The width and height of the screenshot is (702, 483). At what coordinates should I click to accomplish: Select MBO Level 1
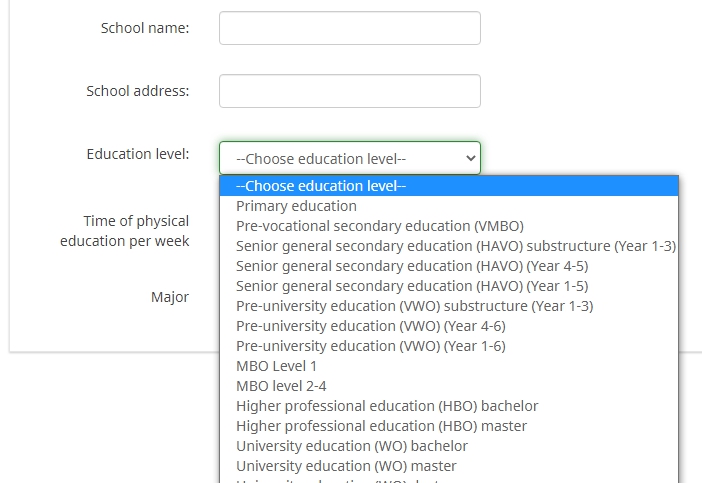[276, 366]
